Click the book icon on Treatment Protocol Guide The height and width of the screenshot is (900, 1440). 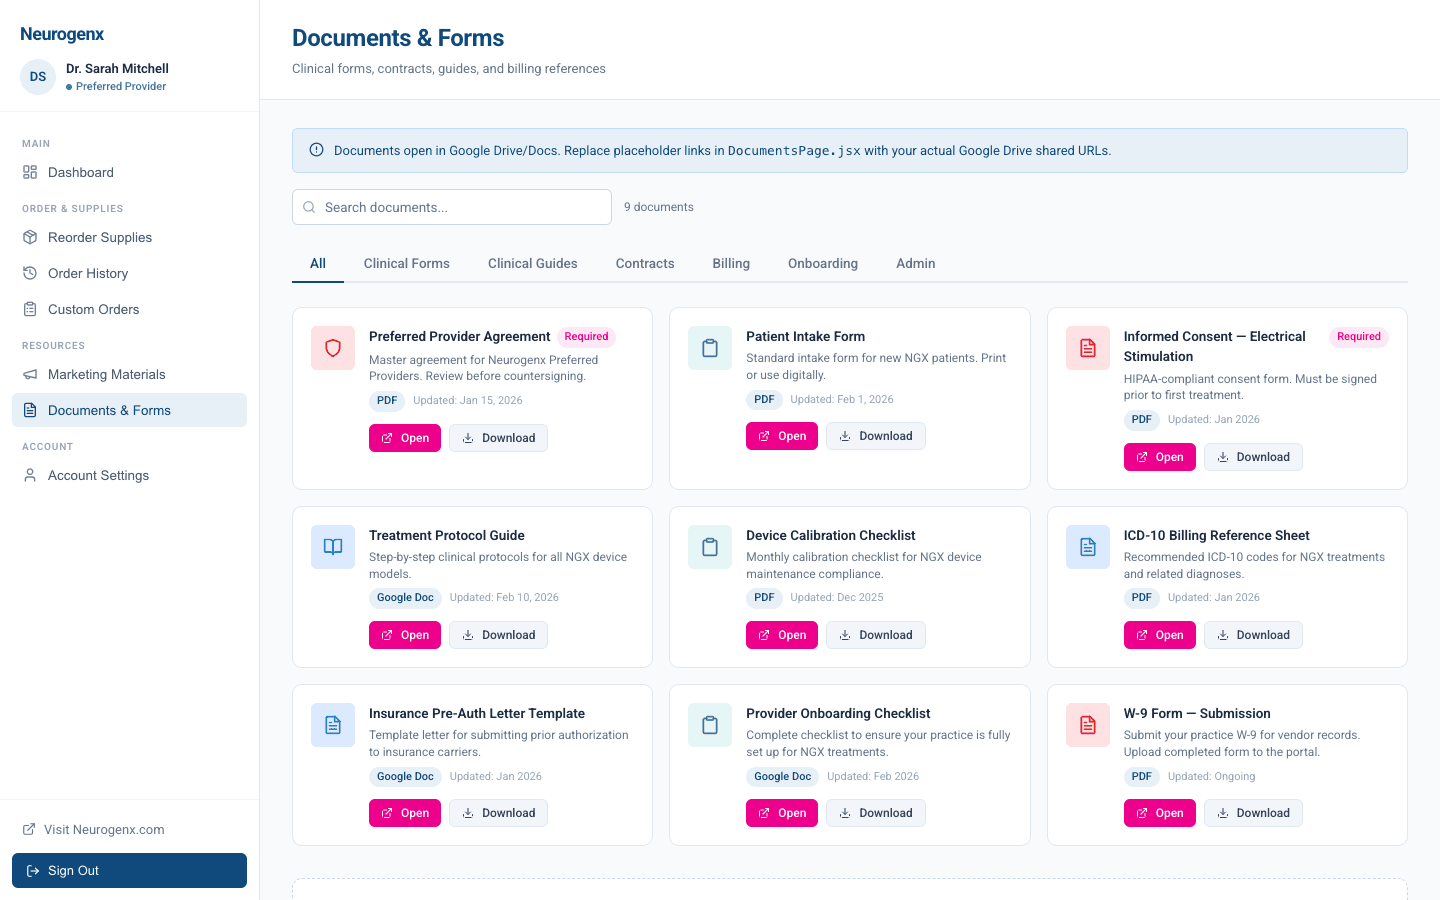click(332, 547)
